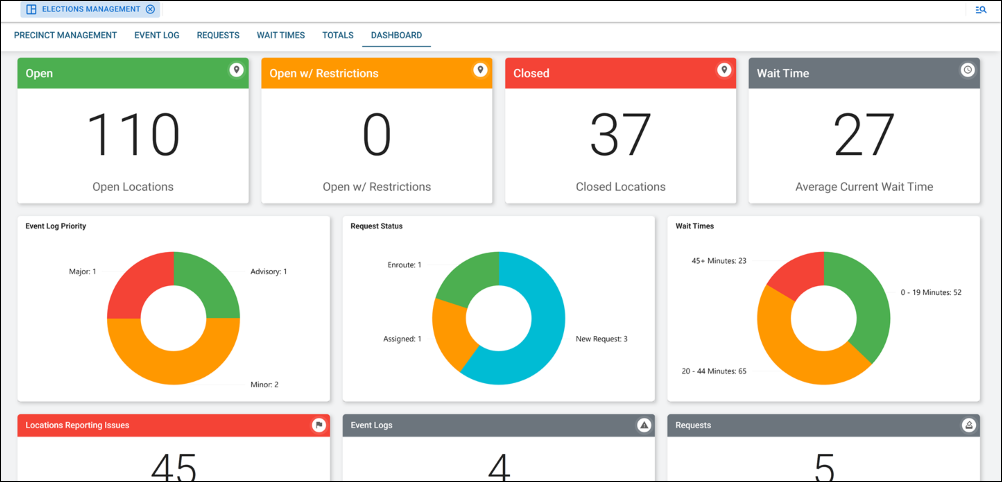Viewport: 1002px width, 482px height.
Task: Close the Elections Management tab chip
Action: pyautogui.click(x=150, y=9)
